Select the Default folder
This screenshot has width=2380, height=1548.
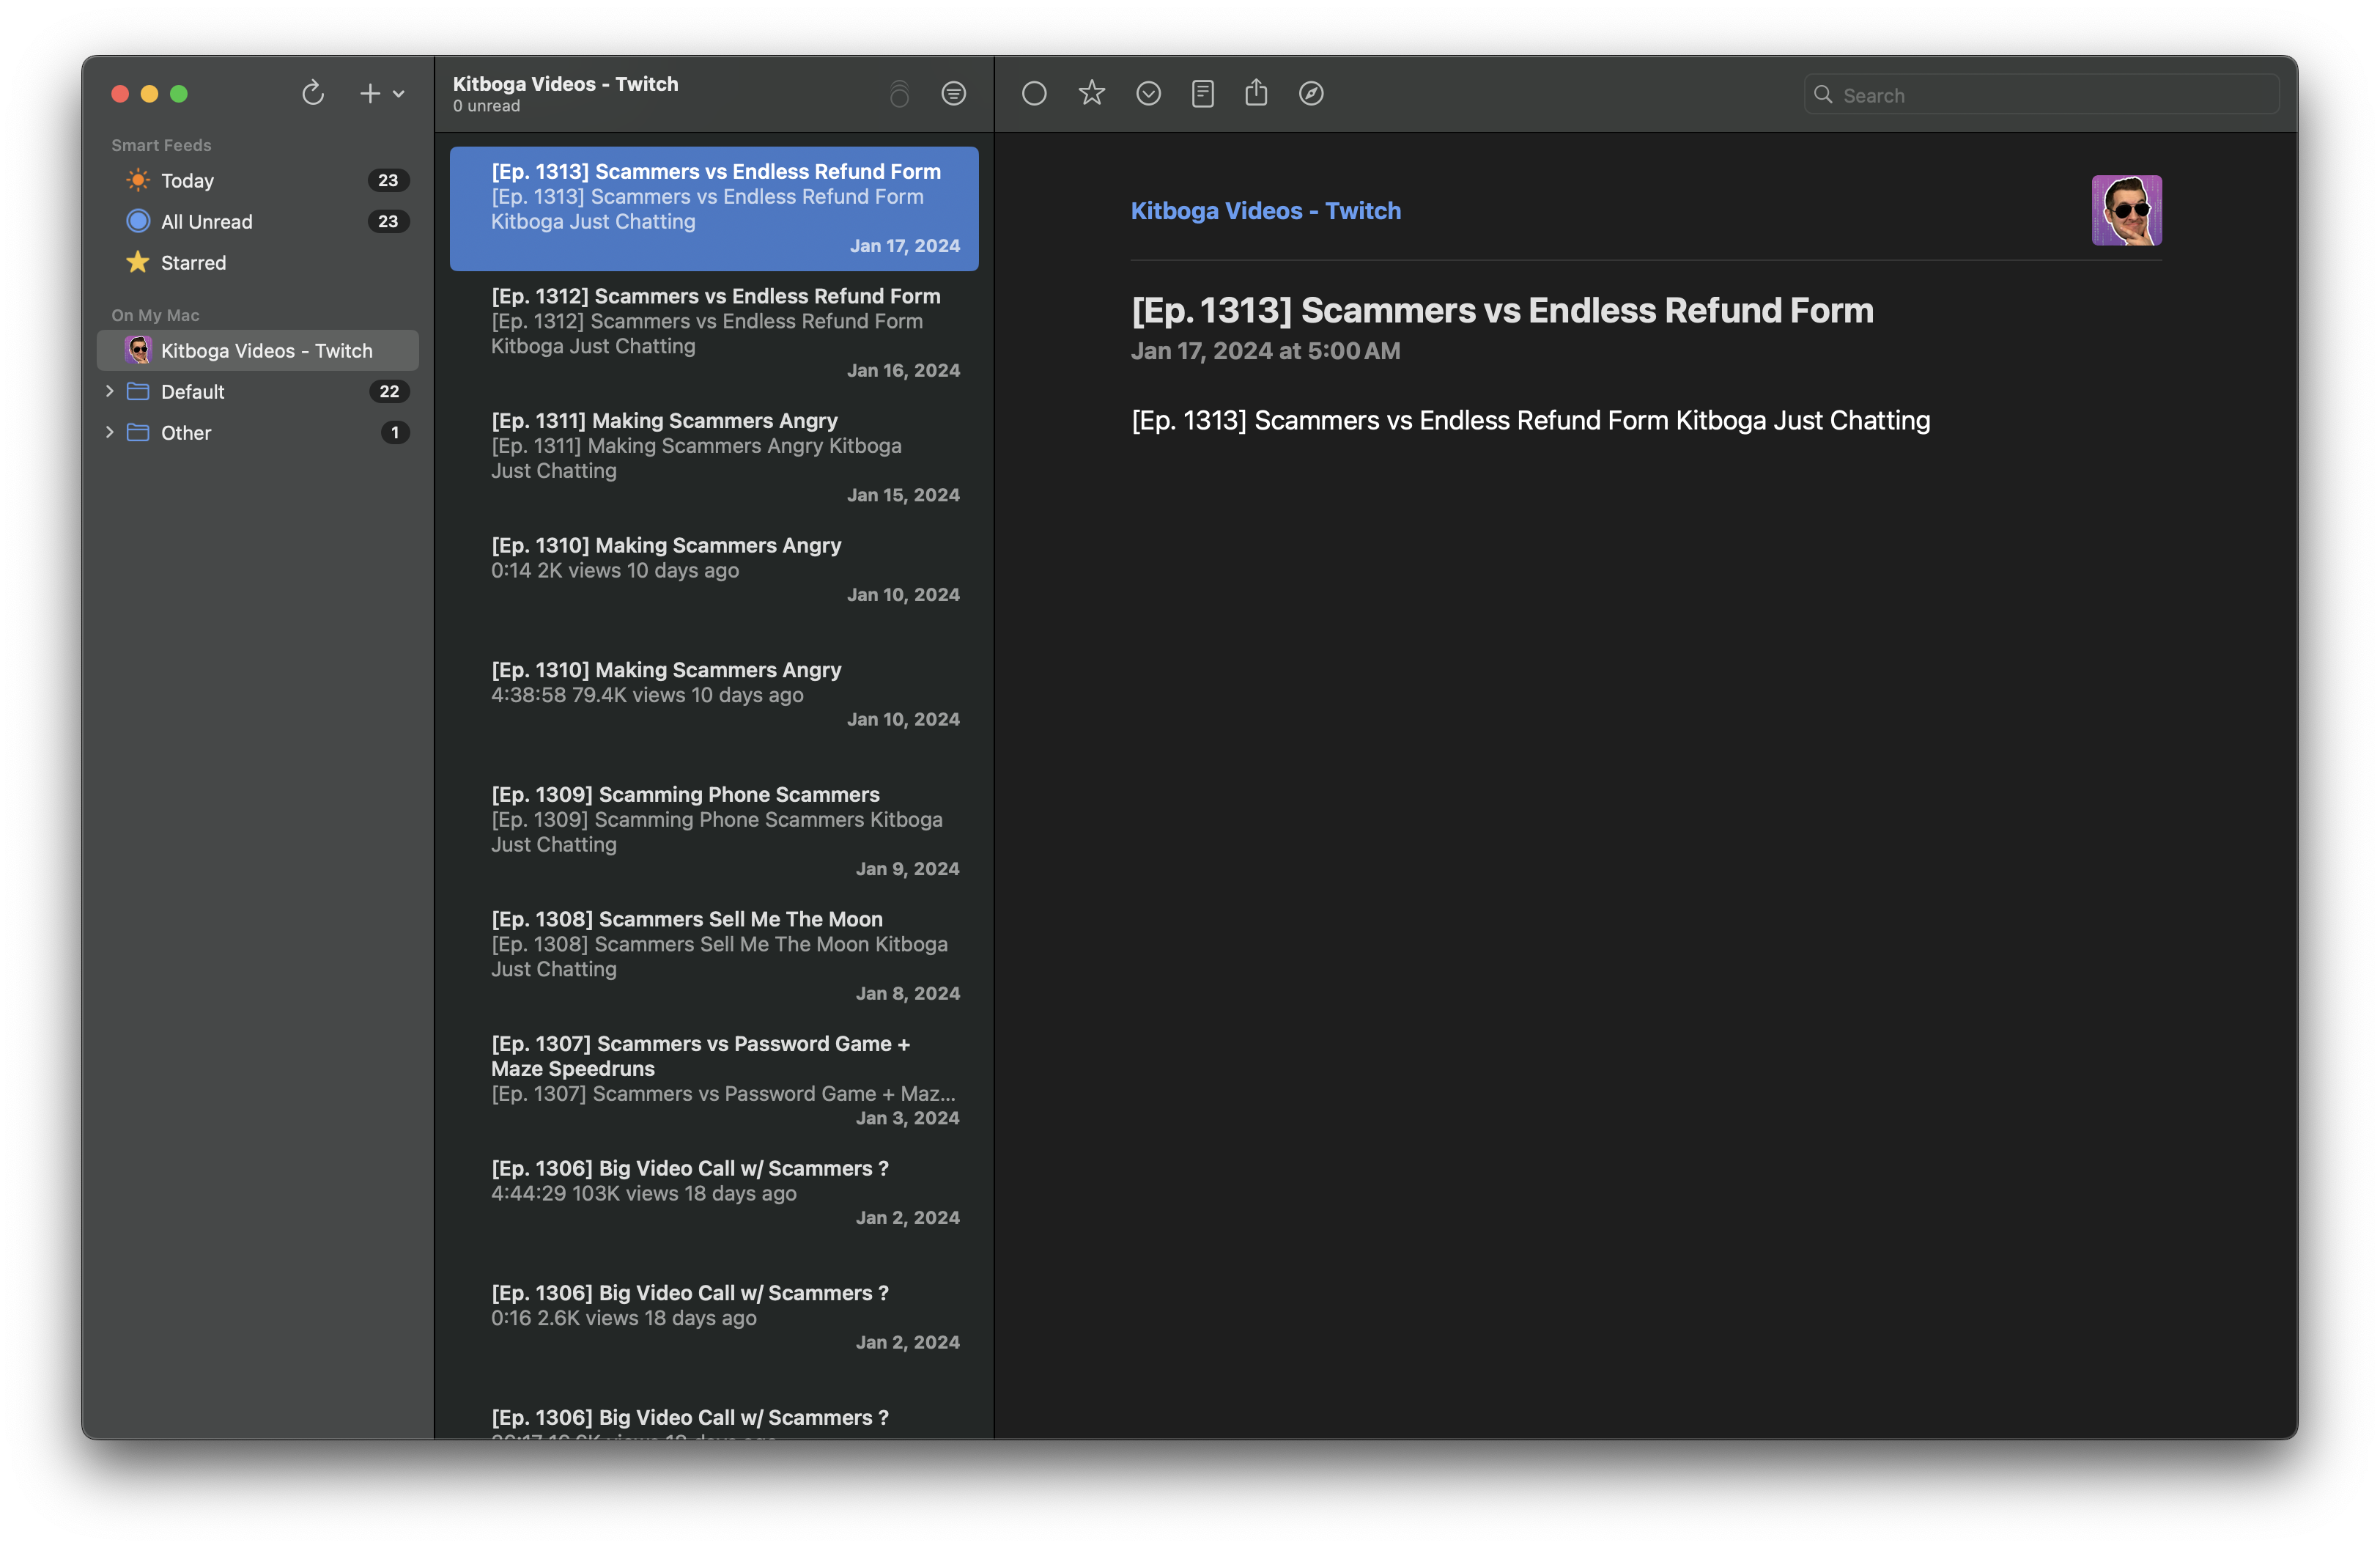tap(258, 391)
